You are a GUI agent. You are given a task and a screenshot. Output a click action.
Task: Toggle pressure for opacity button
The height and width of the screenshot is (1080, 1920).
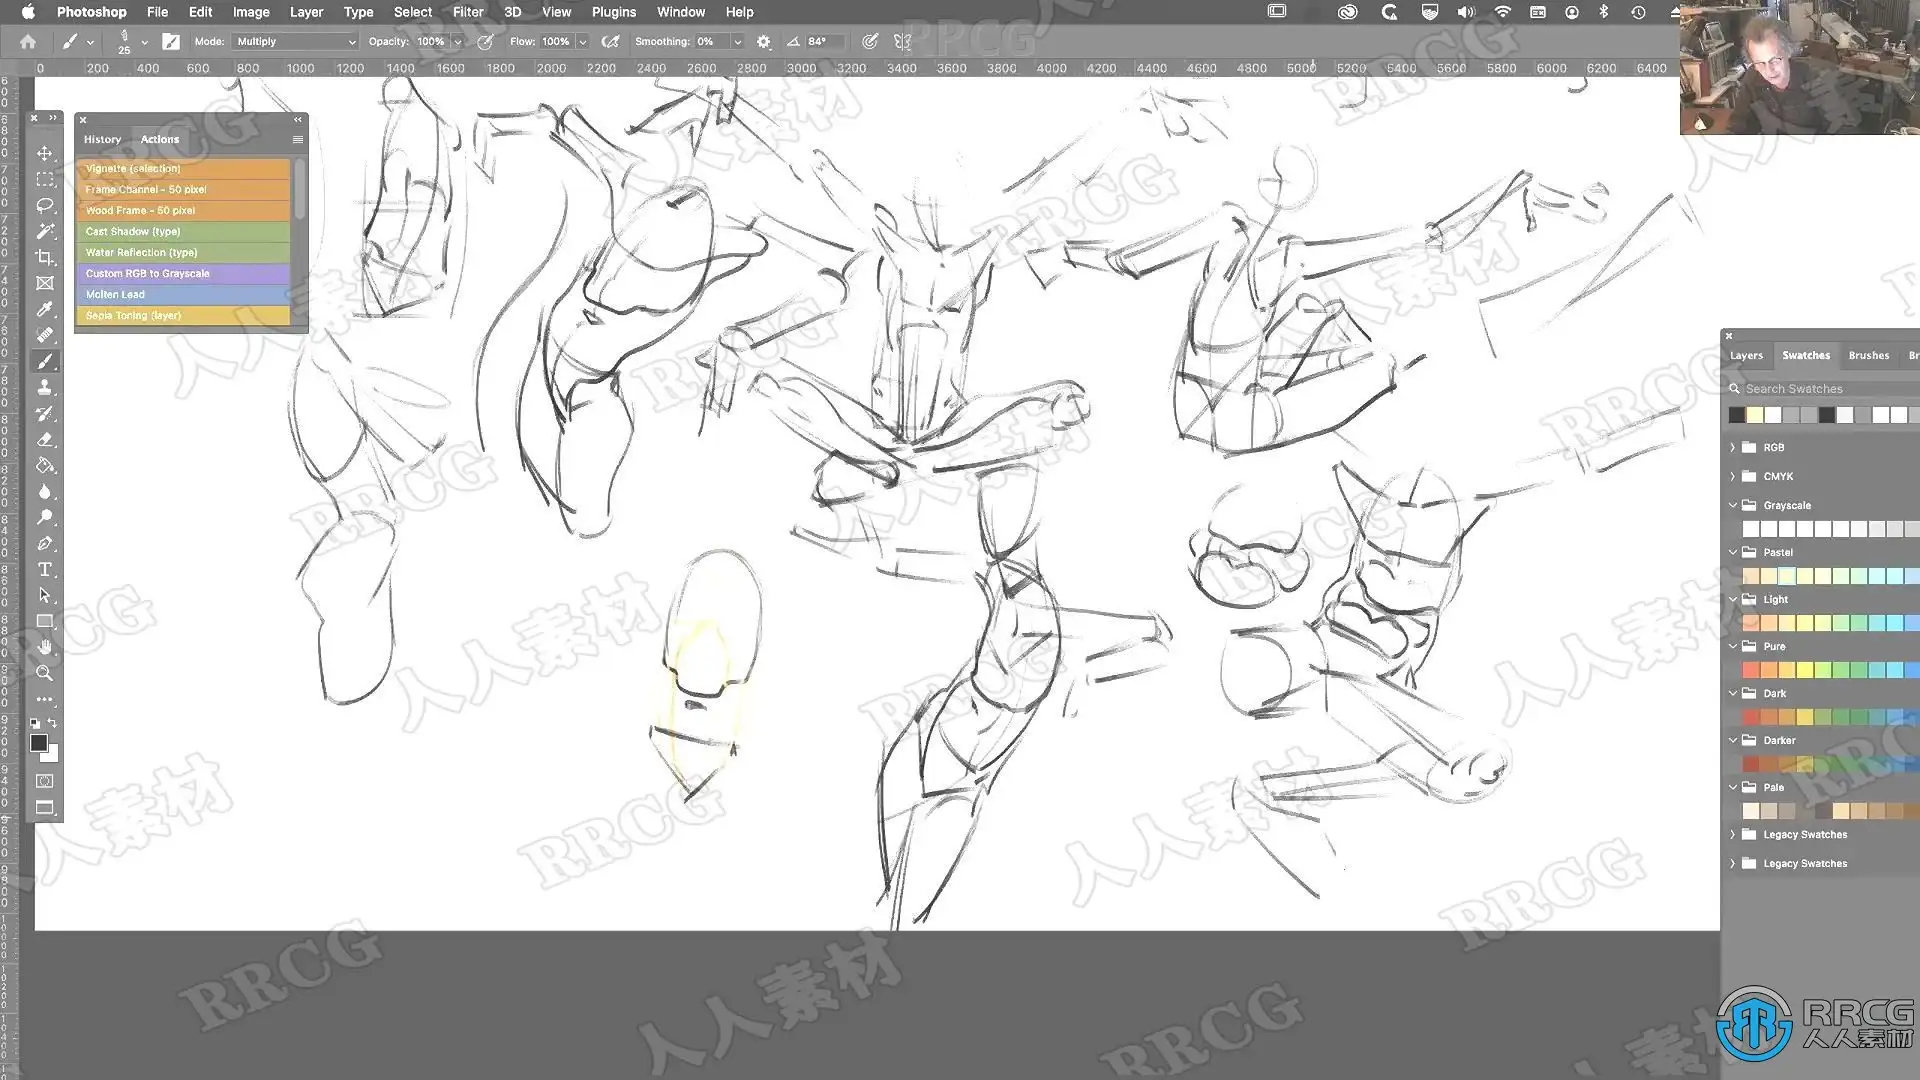point(486,42)
